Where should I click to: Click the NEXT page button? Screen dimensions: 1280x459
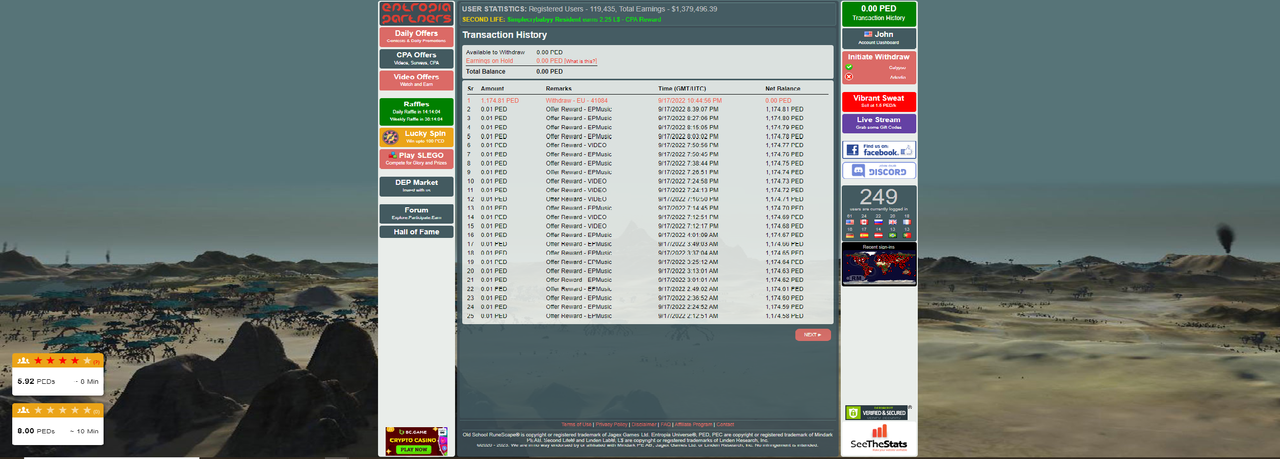[x=813, y=335]
